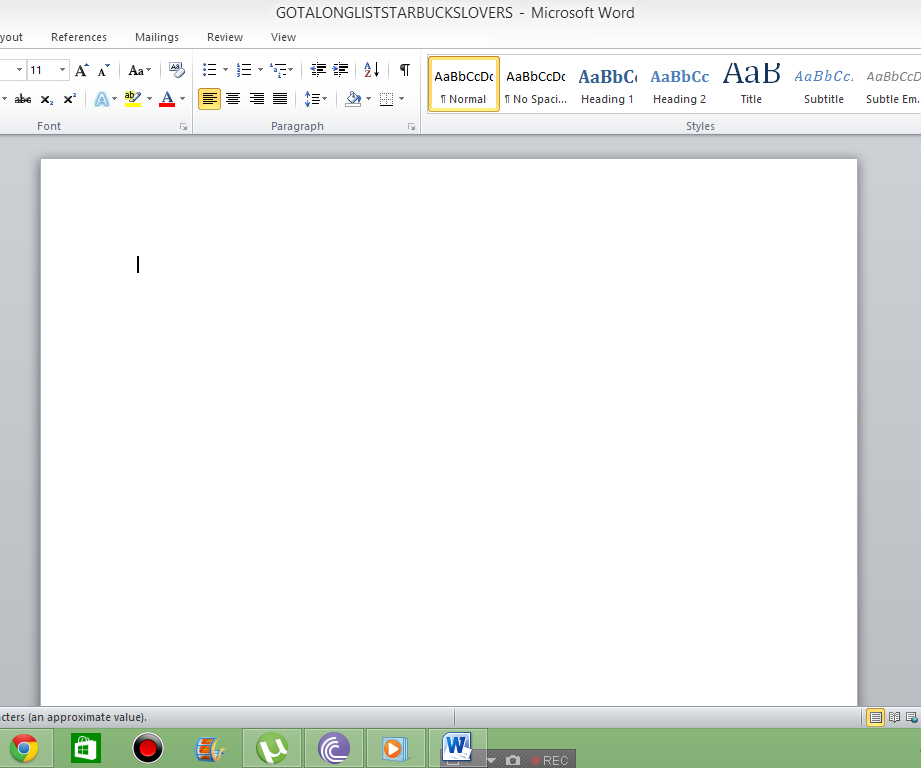Open the Mailings ribbon tab
The height and width of the screenshot is (768, 921).
[x=156, y=37]
